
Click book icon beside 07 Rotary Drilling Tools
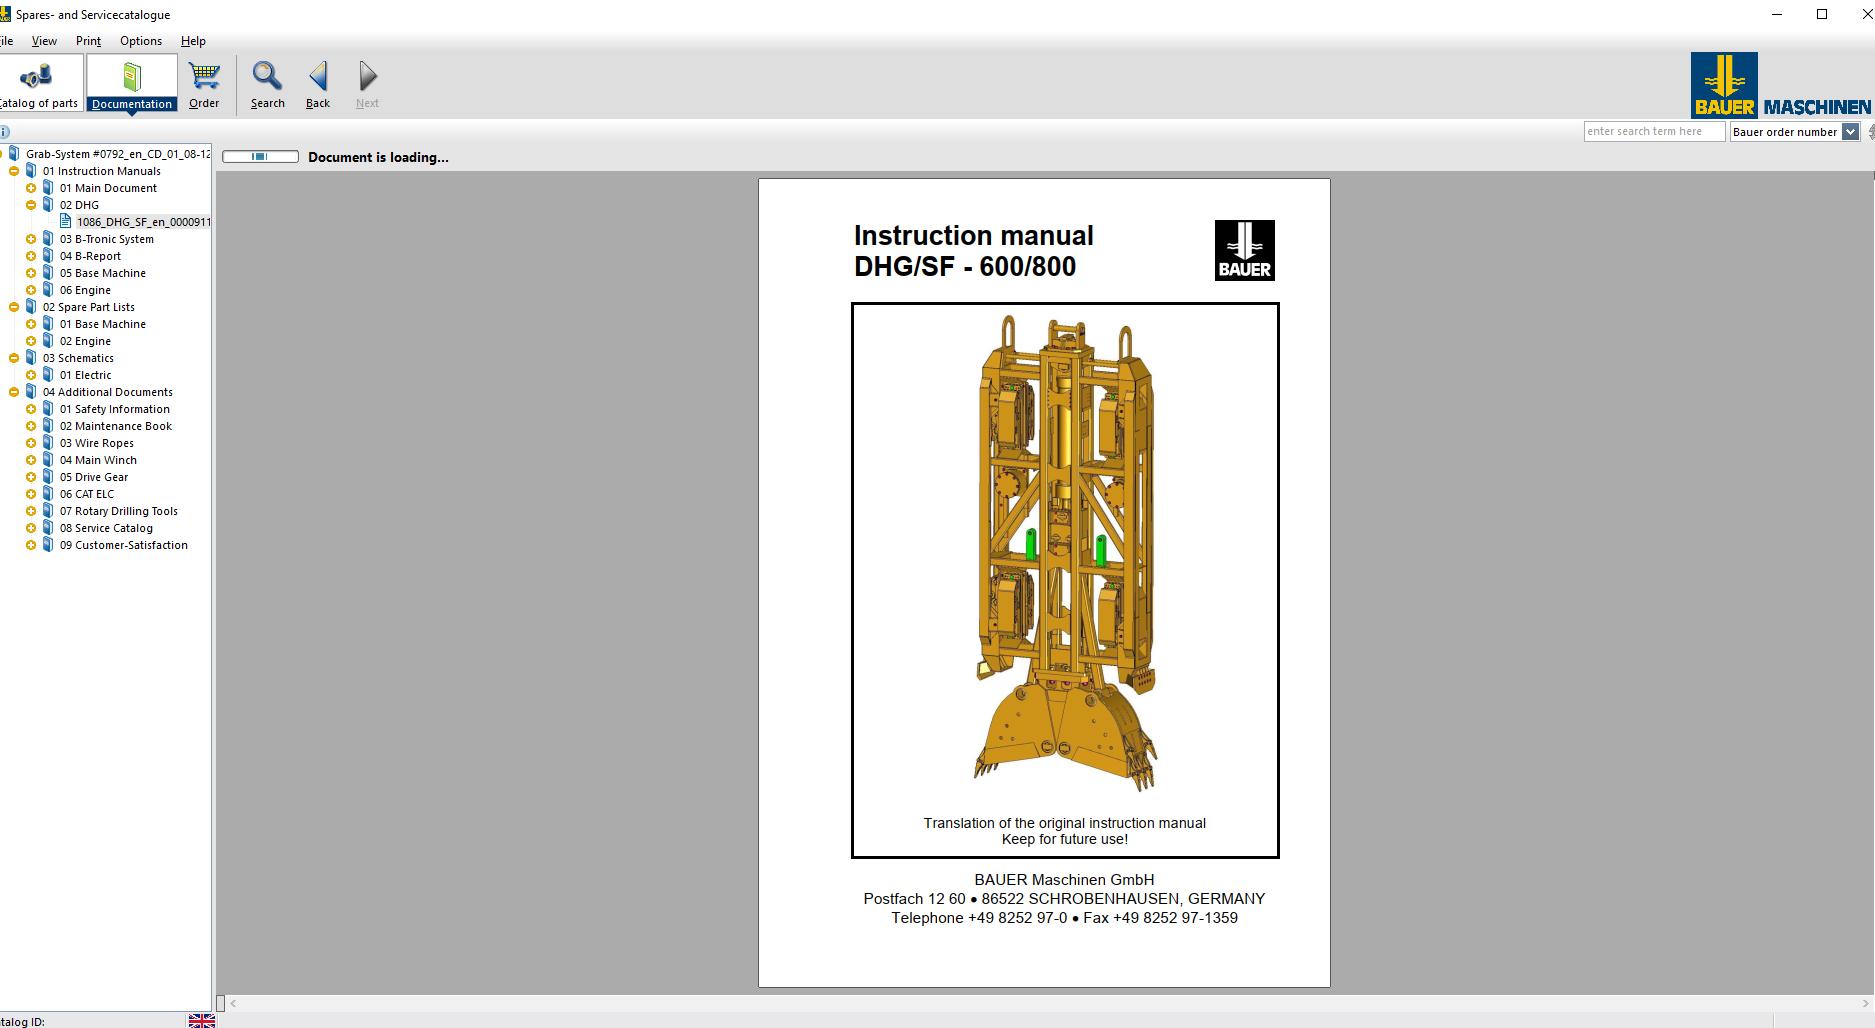point(48,511)
